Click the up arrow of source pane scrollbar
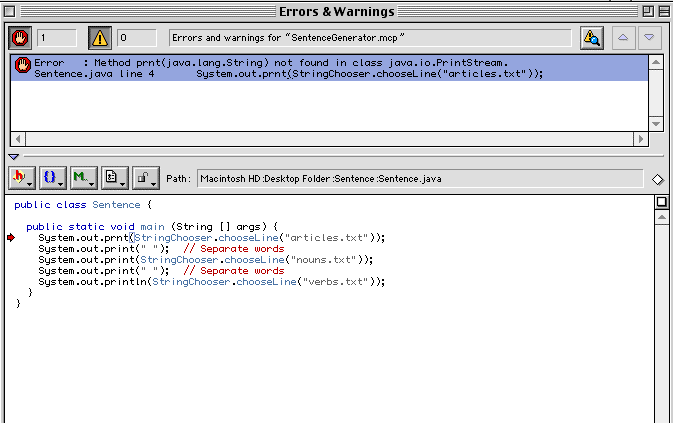The width and height of the screenshot is (673, 423). 661,218
